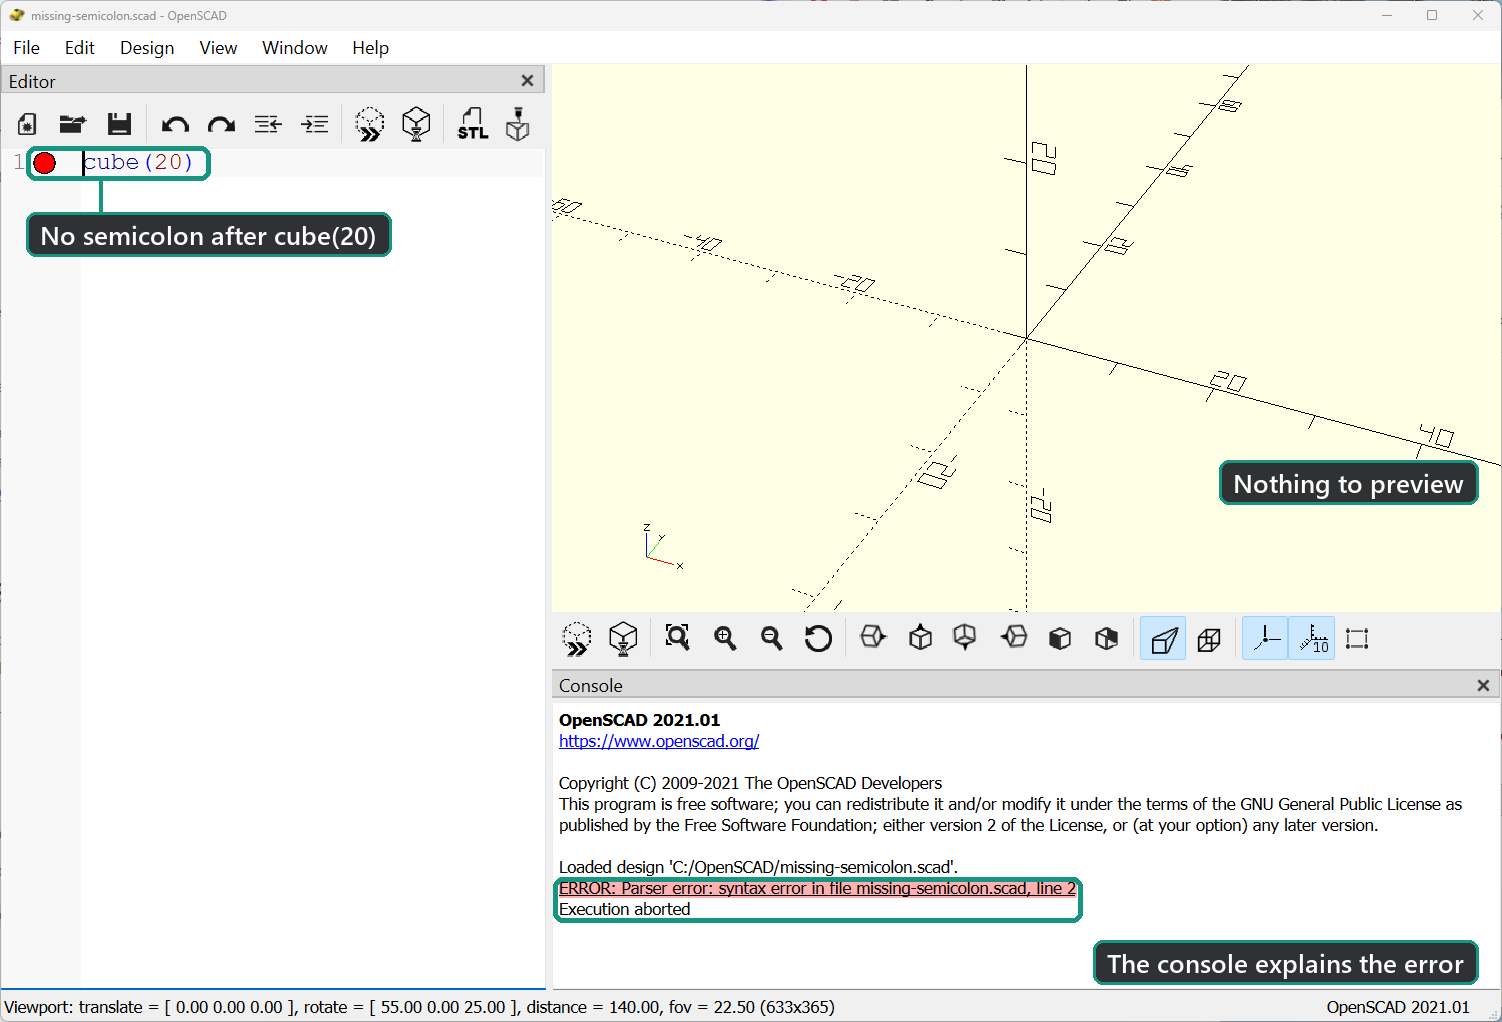Click the Viewport translate status bar text
1502x1022 pixels.
coord(420,1007)
